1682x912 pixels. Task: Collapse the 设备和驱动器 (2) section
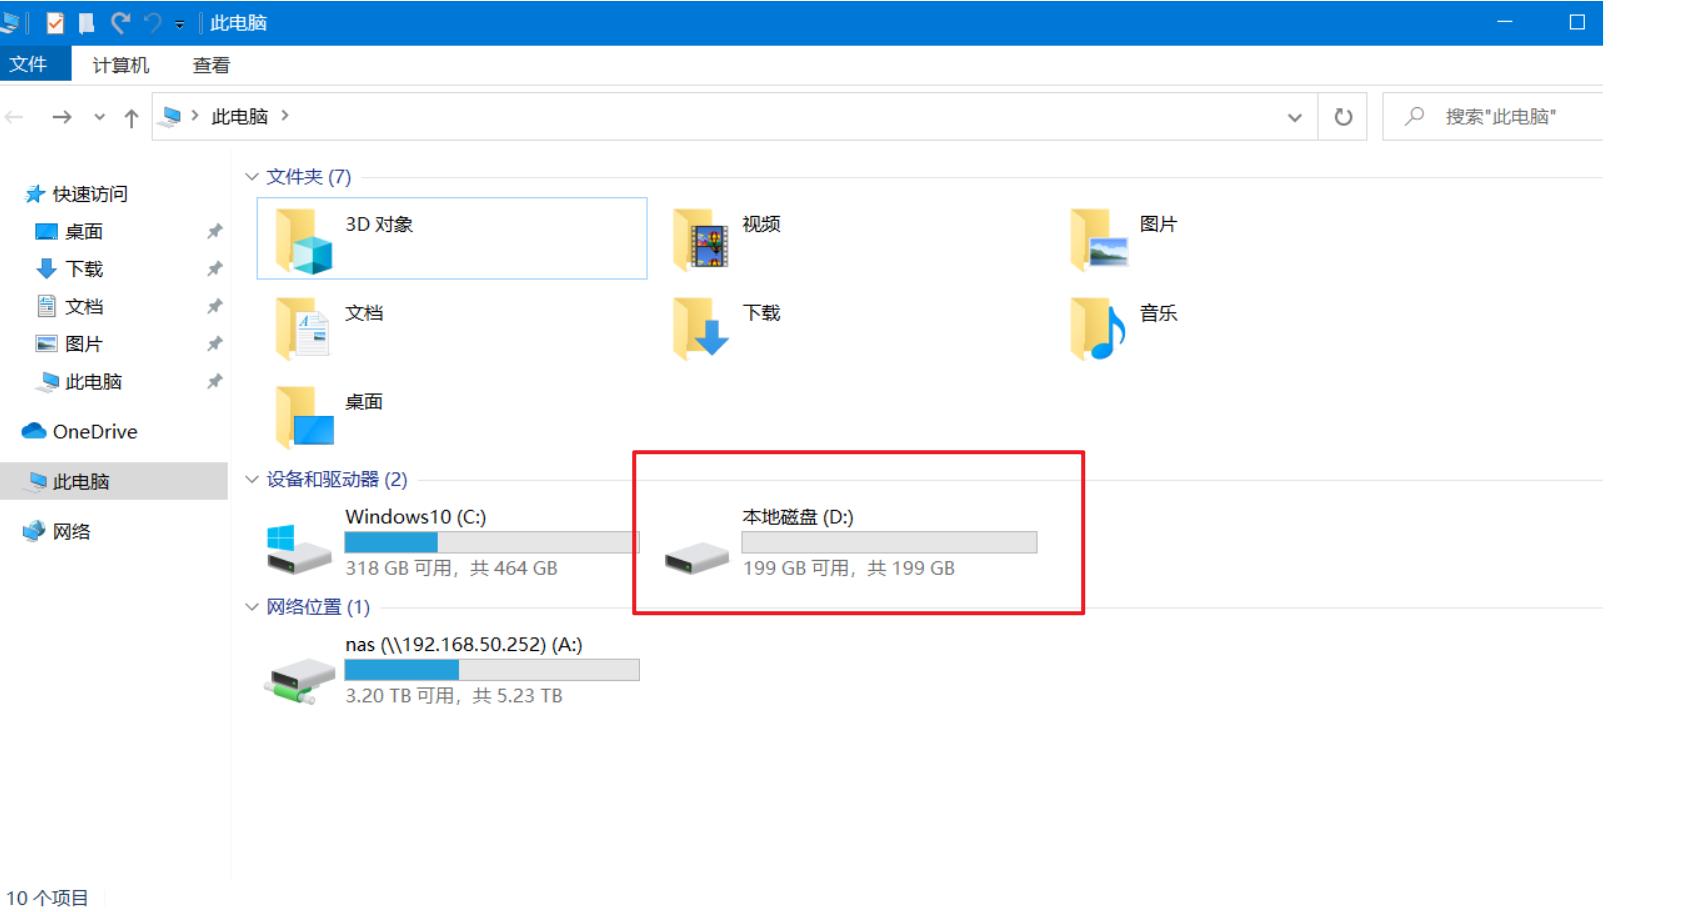tap(252, 479)
